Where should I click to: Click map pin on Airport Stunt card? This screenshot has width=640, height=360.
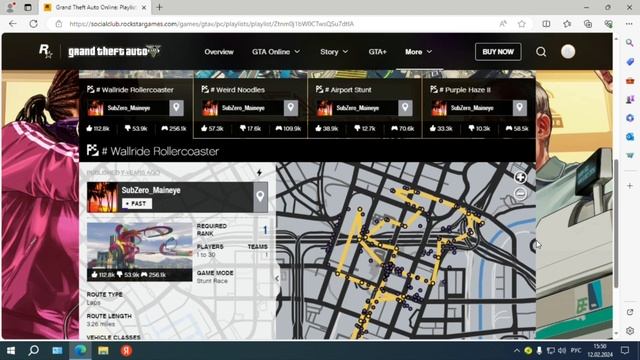405,108
